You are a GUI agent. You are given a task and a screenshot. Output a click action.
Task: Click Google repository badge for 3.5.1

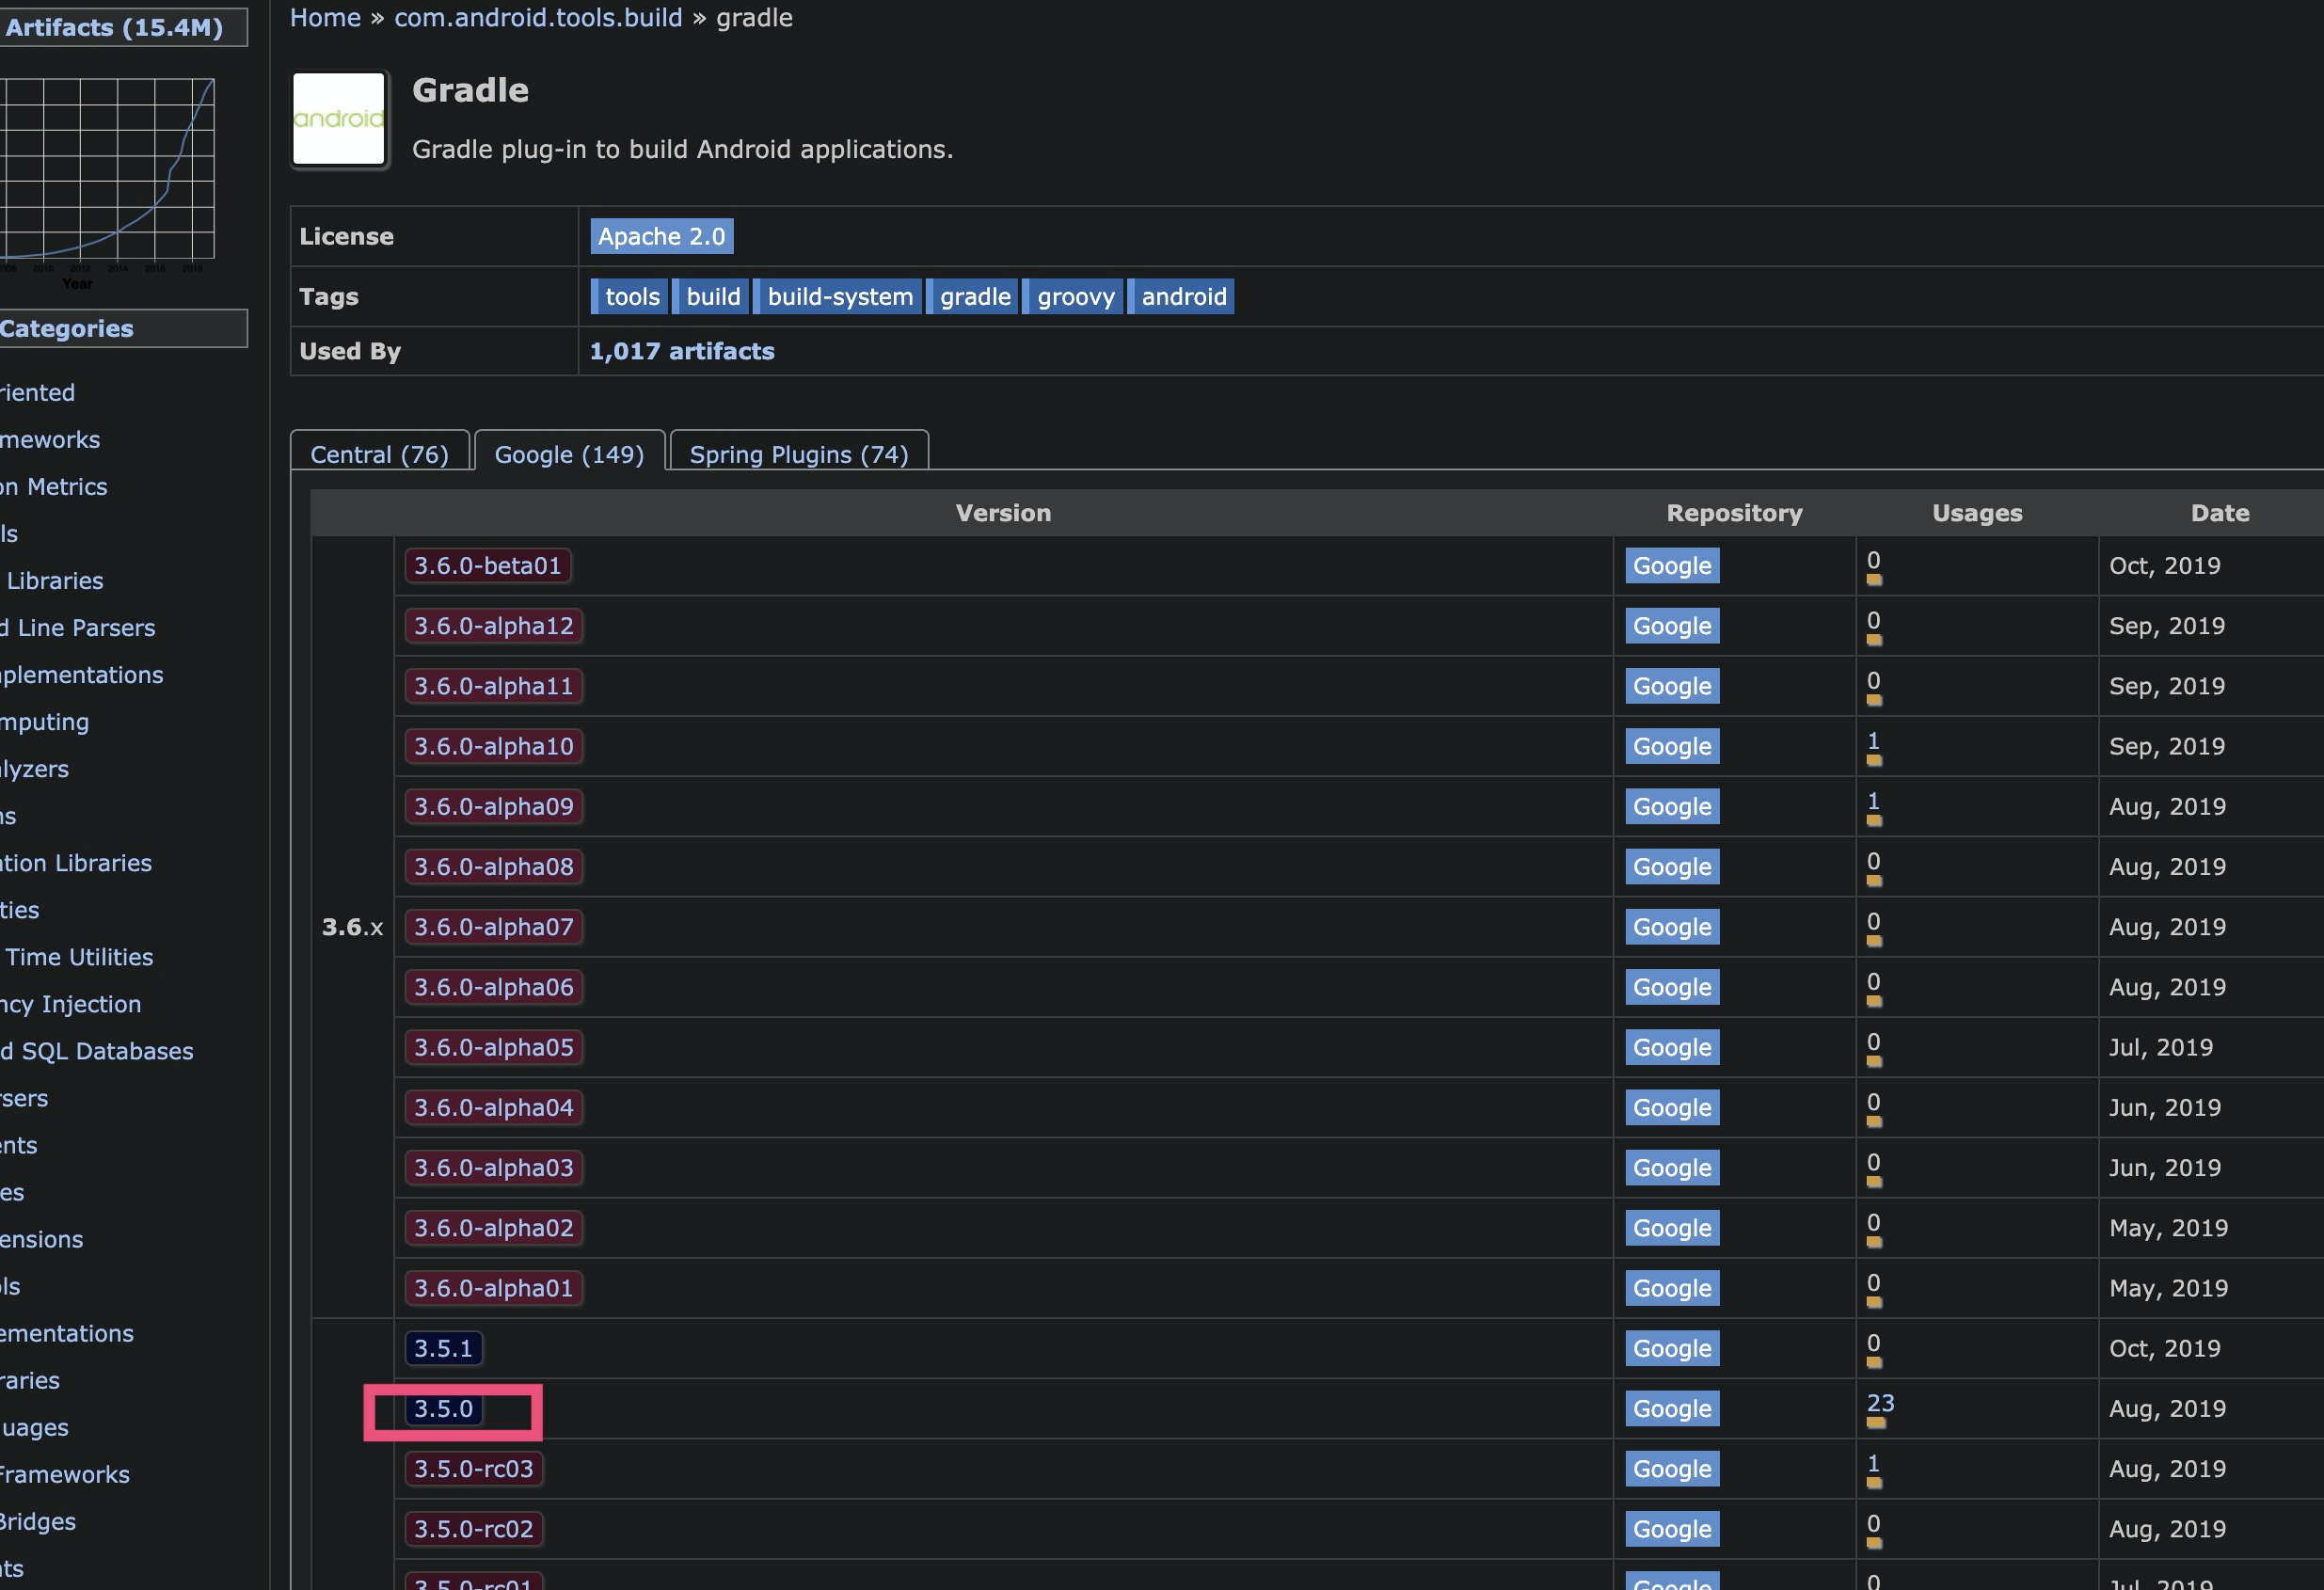(1671, 1349)
